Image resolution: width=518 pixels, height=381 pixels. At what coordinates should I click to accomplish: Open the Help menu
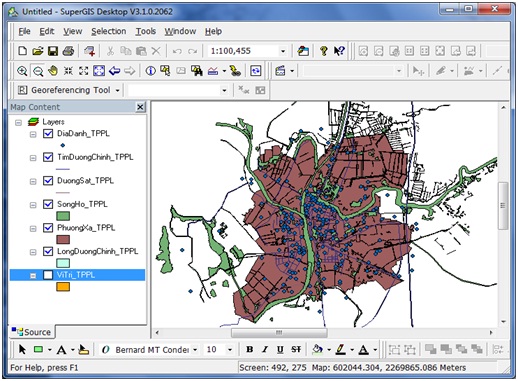pos(213,31)
